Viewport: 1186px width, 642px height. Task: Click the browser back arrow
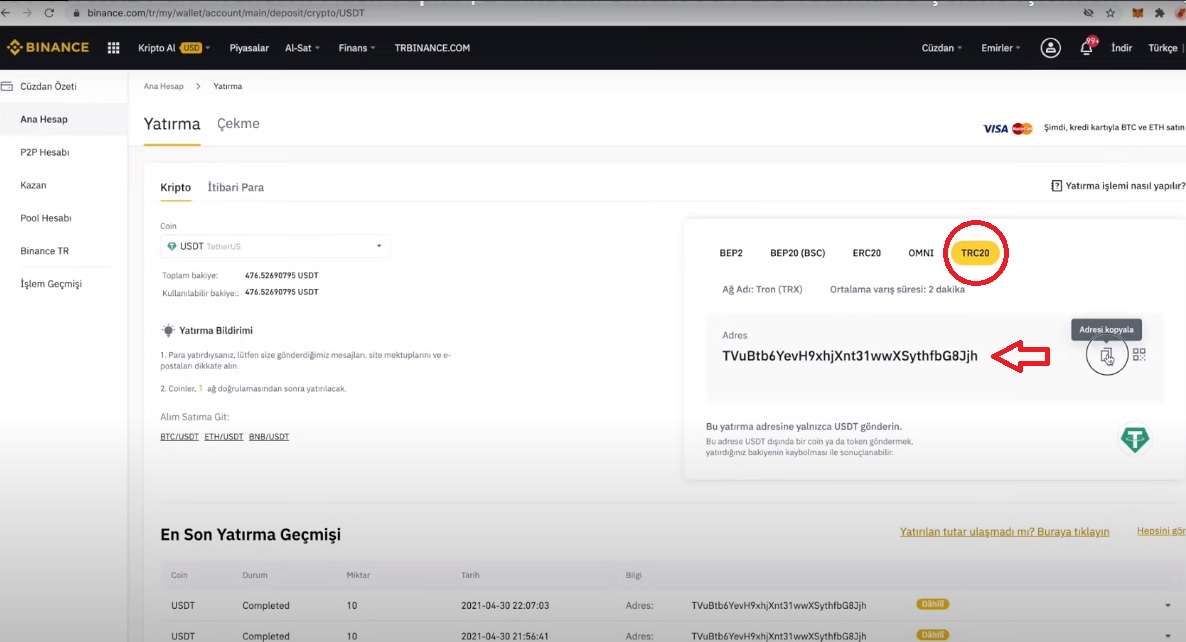pos(6,13)
